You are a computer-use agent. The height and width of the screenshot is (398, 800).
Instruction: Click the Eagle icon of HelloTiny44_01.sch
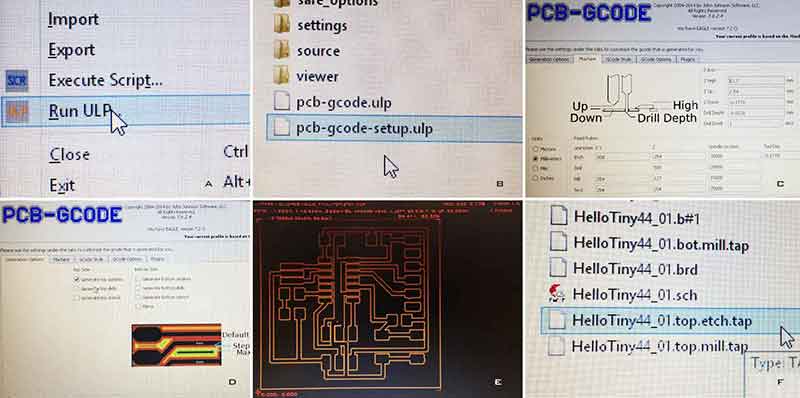tap(558, 294)
